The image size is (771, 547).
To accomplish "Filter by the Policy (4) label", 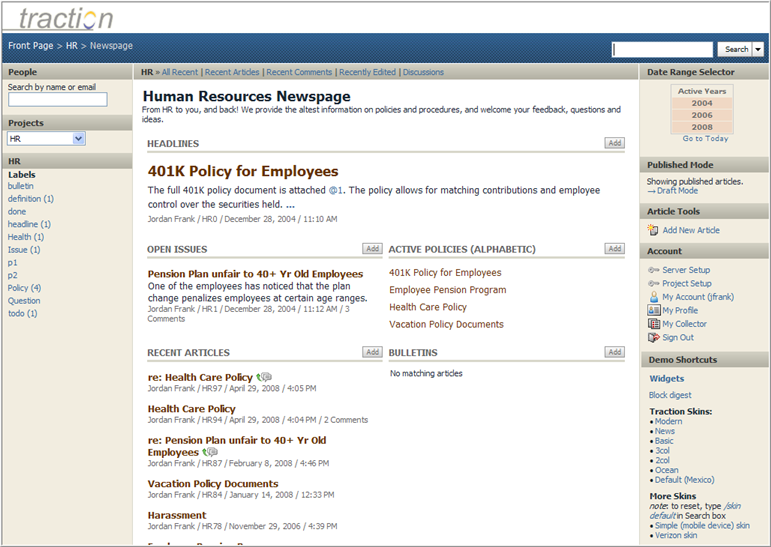I will coord(24,288).
